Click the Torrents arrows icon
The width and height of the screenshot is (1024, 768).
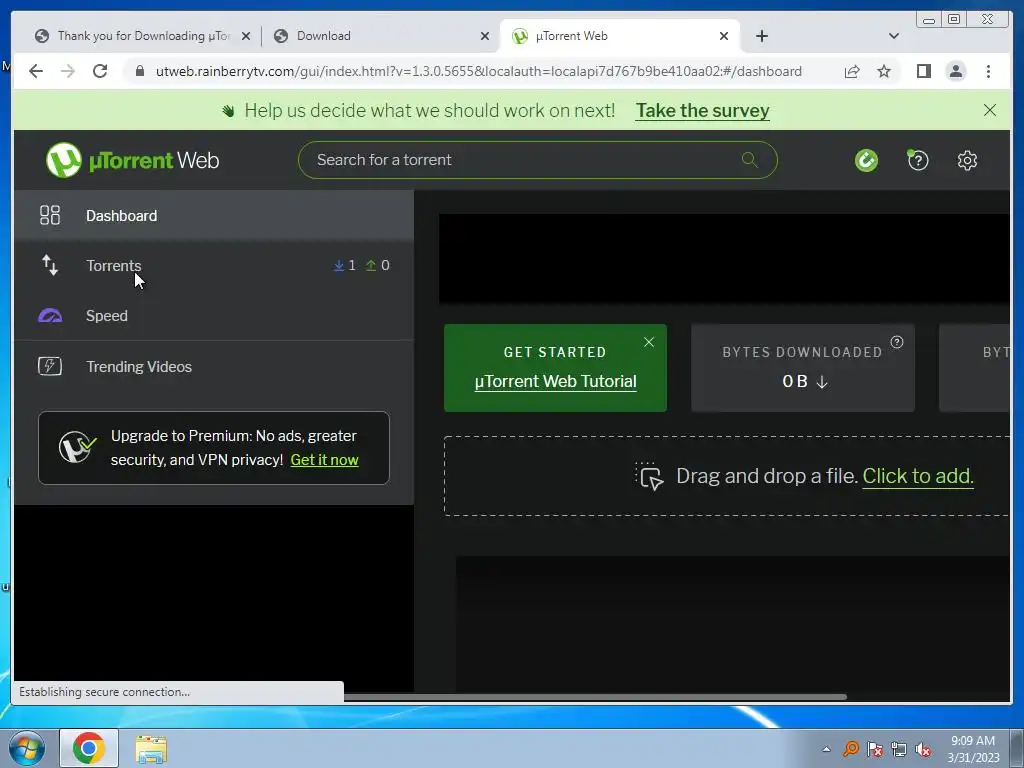tap(50, 265)
